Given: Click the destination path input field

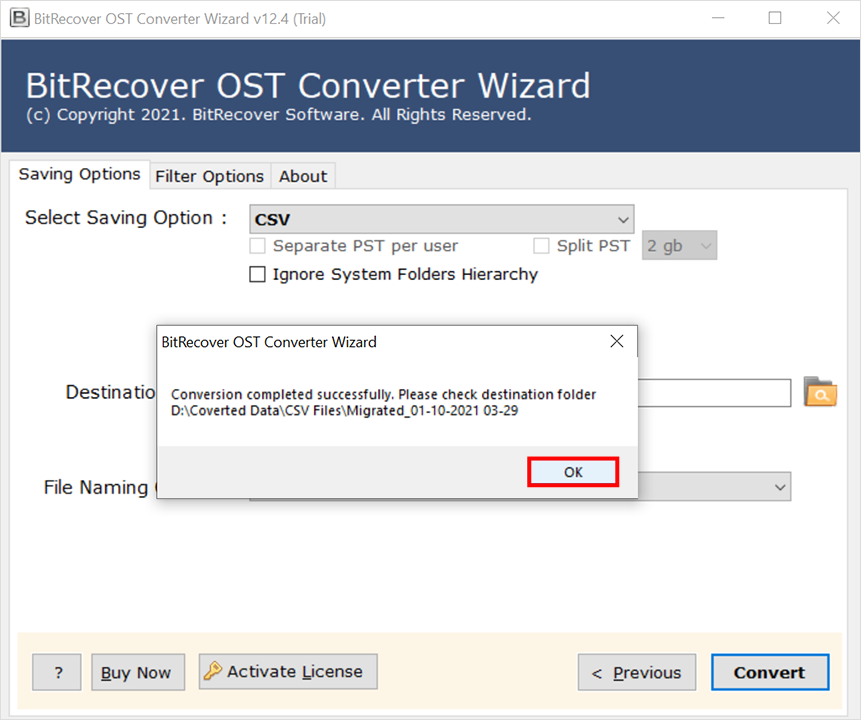Looking at the screenshot, I should click(714, 393).
